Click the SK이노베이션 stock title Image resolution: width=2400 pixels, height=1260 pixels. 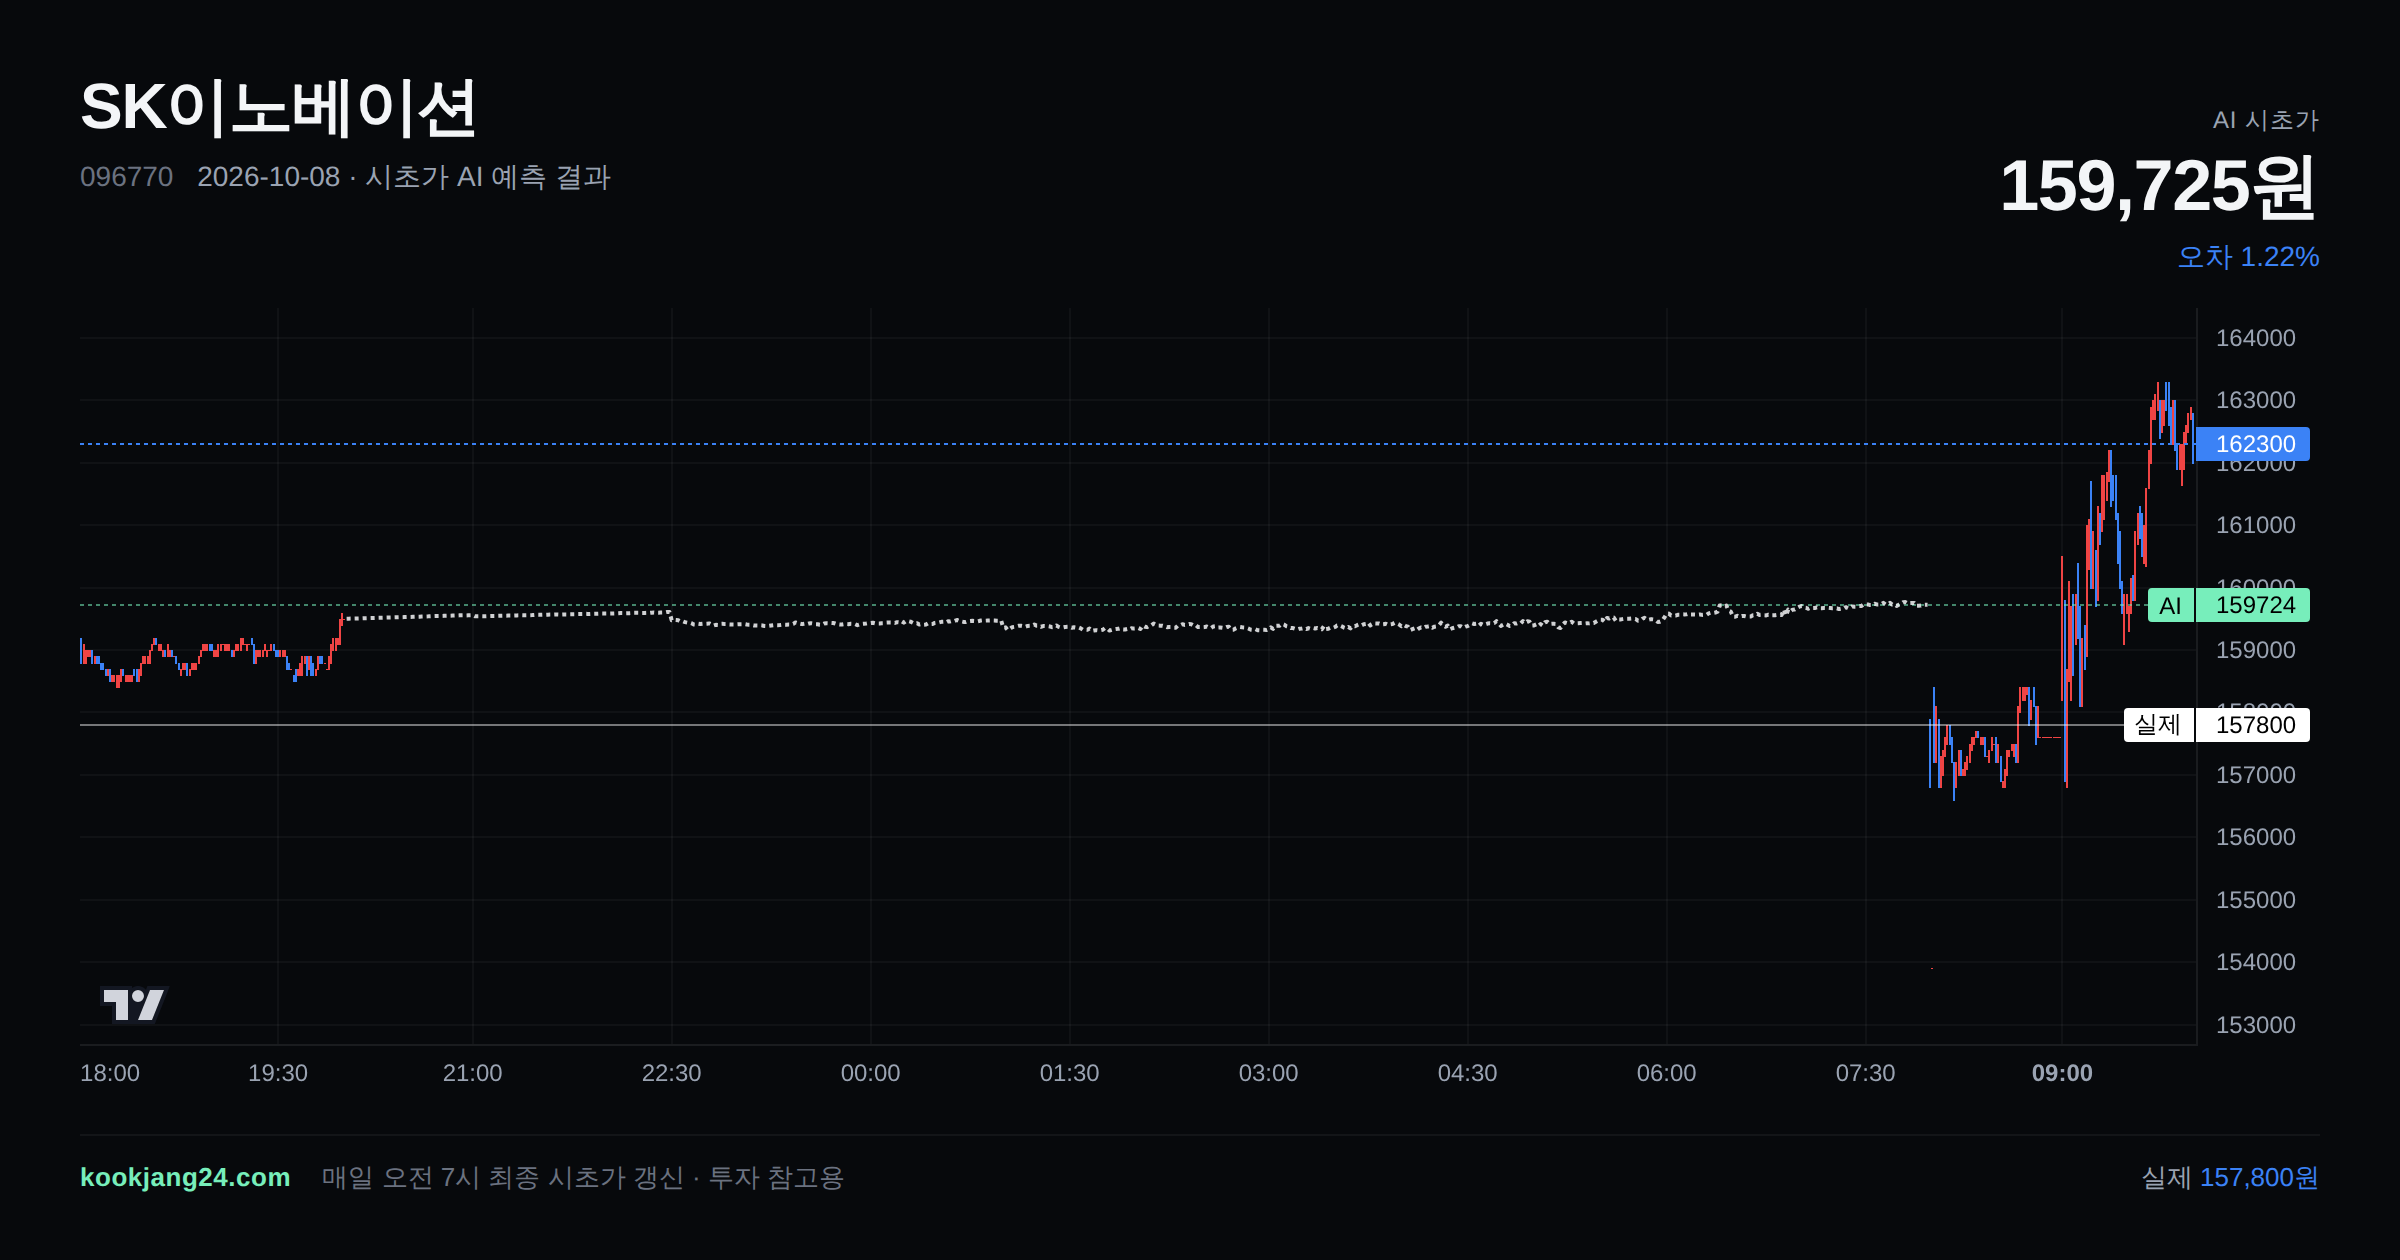click(x=278, y=108)
